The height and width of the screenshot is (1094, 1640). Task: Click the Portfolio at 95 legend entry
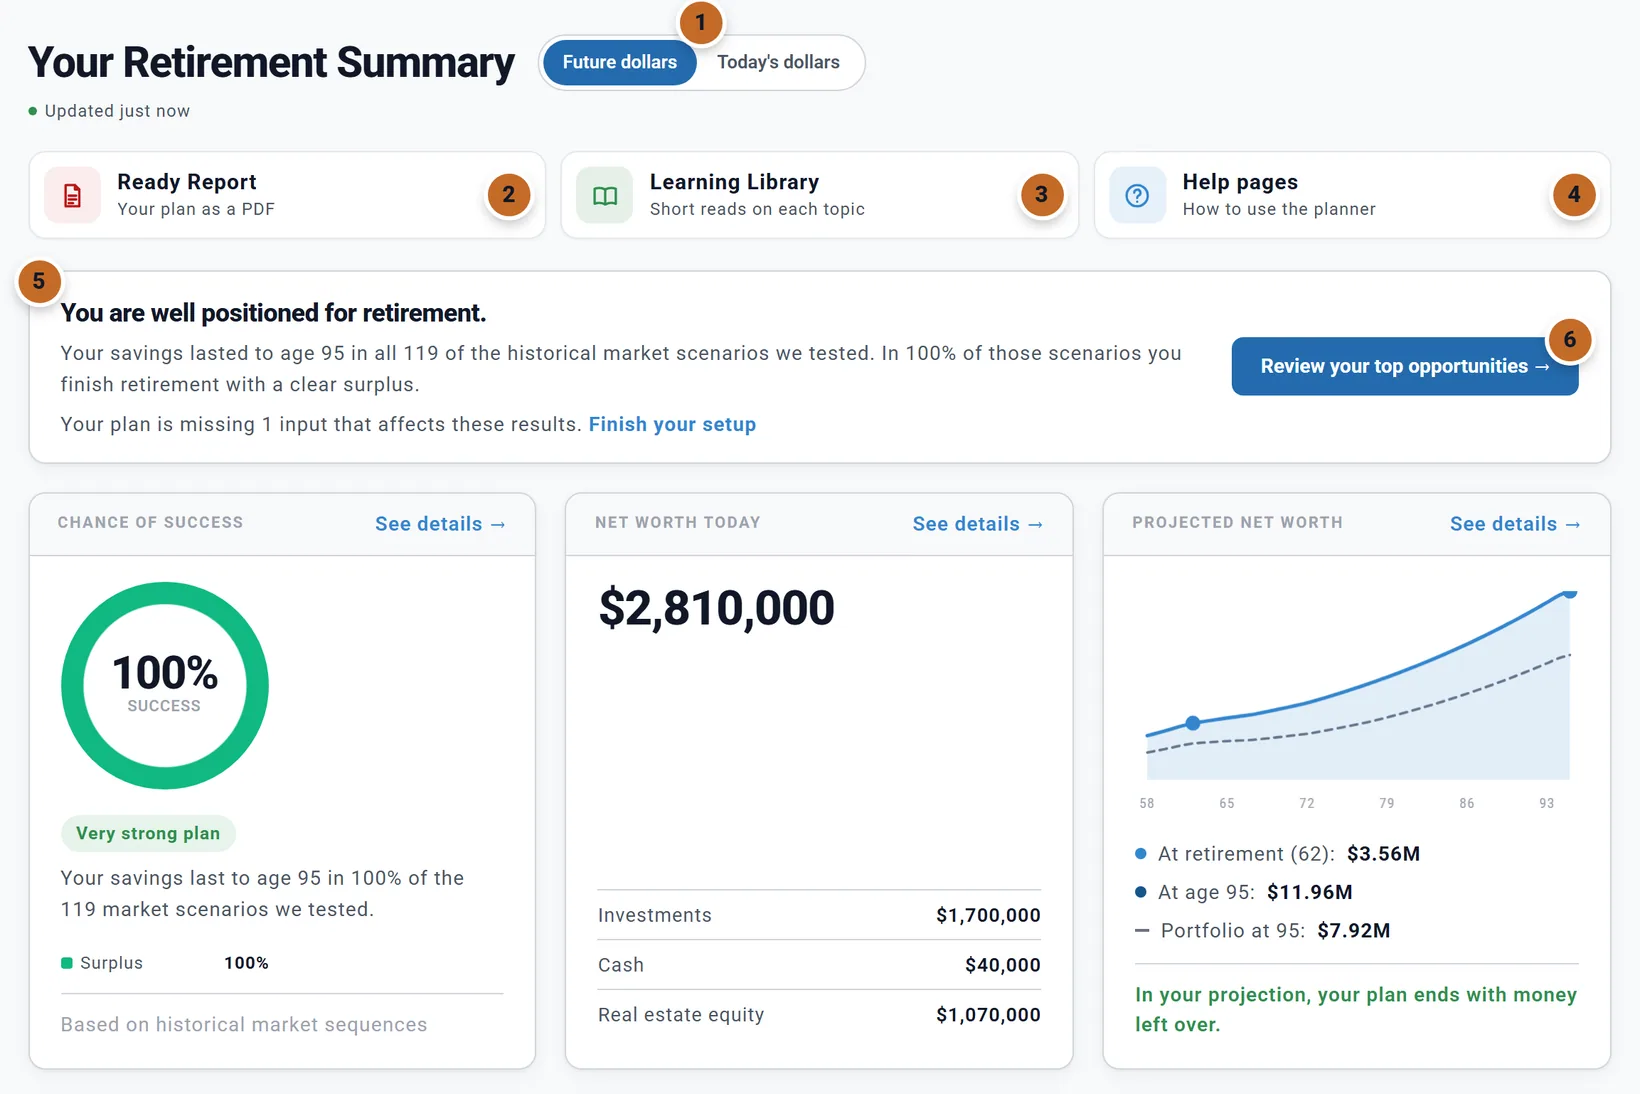point(1263,931)
